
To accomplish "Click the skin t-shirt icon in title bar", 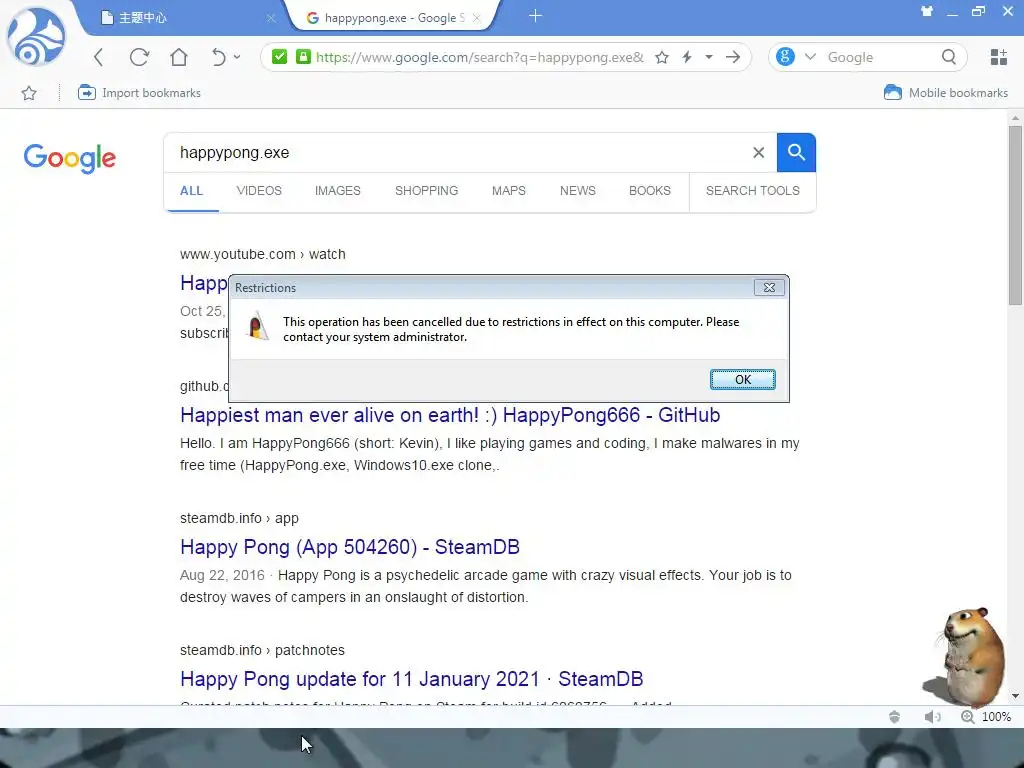I will point(927,11).
